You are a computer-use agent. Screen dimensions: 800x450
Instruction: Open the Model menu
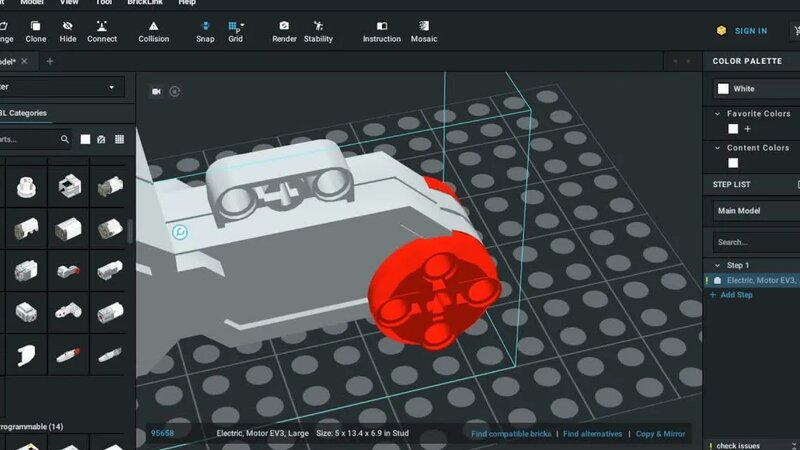(x=32, y=3)
